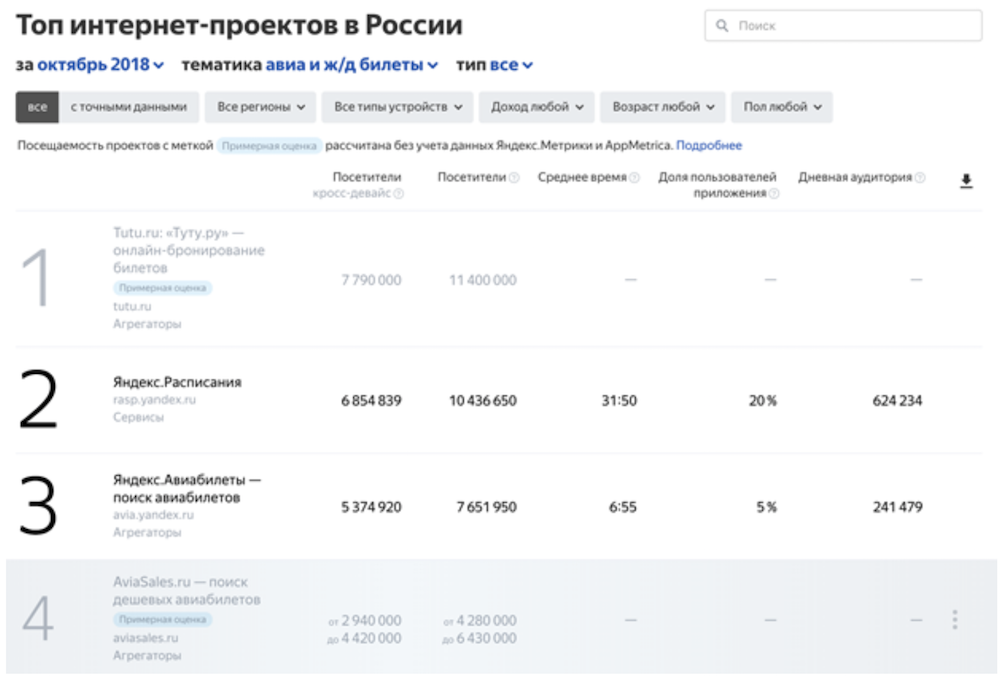Click the app share value 20 %
This screenshot has width=1000, height=677.
click(x=763, y=401)
